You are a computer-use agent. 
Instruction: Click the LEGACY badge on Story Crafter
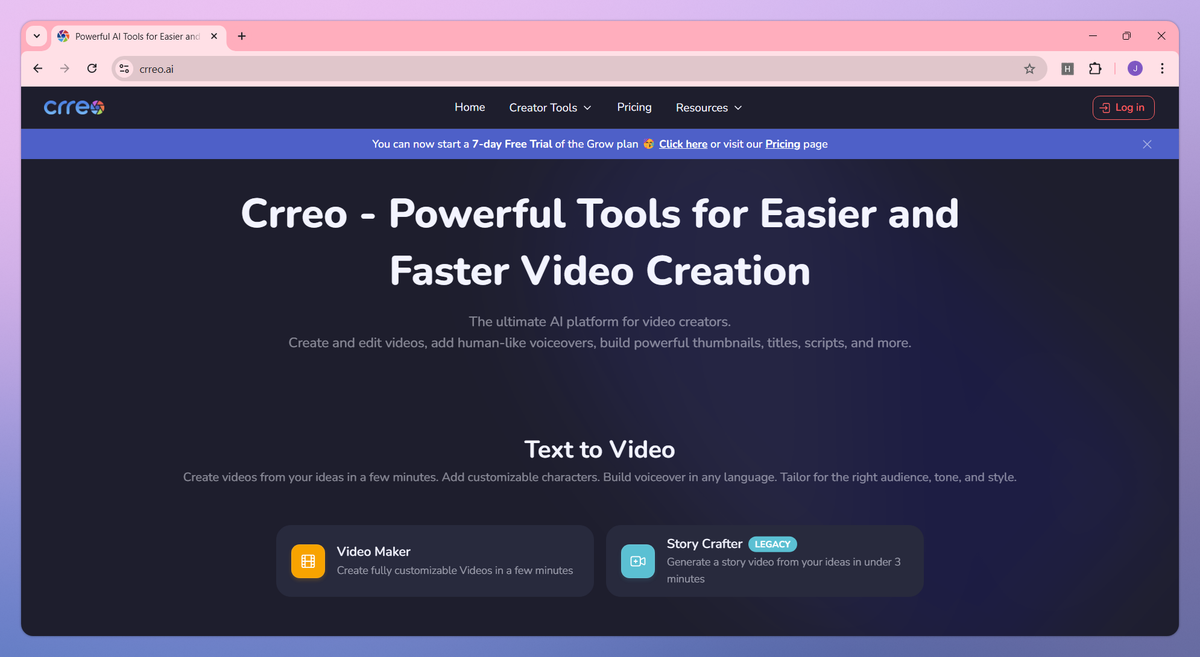[x=772, y=544]
